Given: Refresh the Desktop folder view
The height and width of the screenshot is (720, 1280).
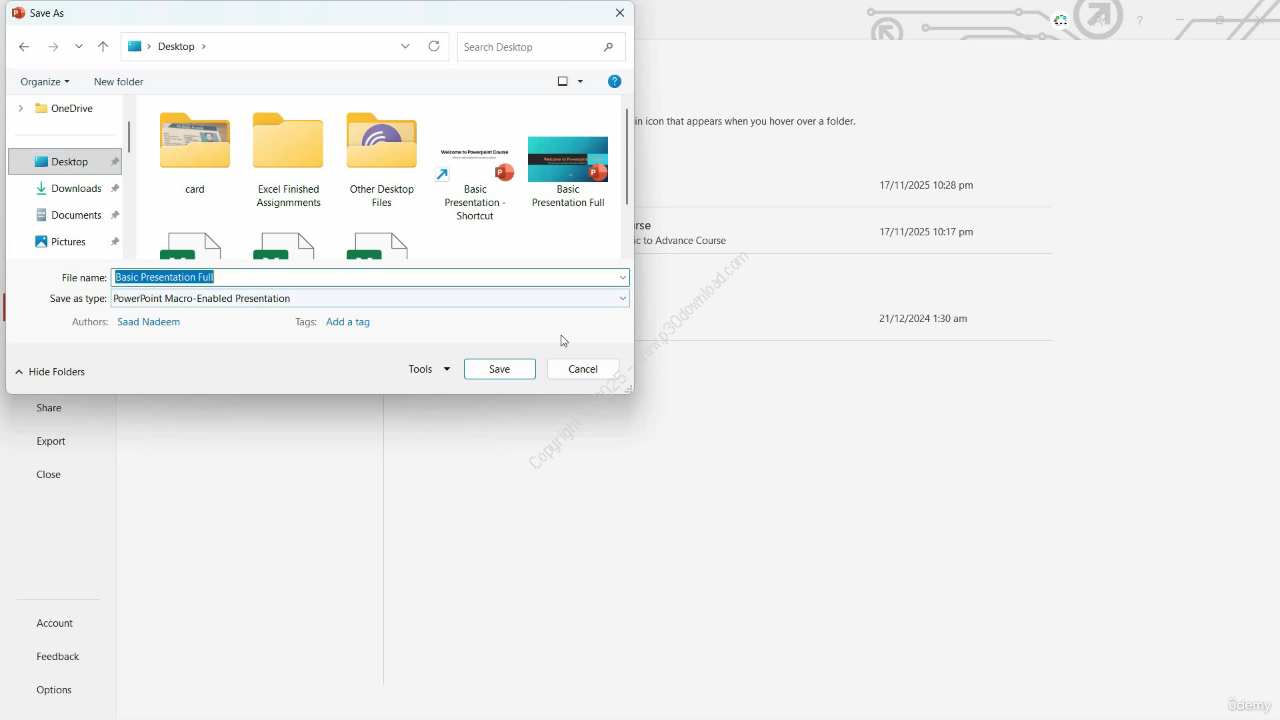Looking at the screenshot, I should click(434, 47).
